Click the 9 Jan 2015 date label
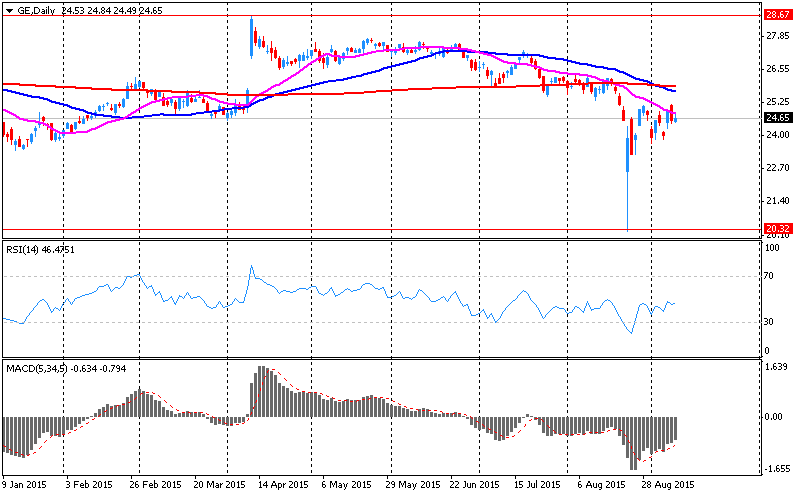 [x=25, y=484]
